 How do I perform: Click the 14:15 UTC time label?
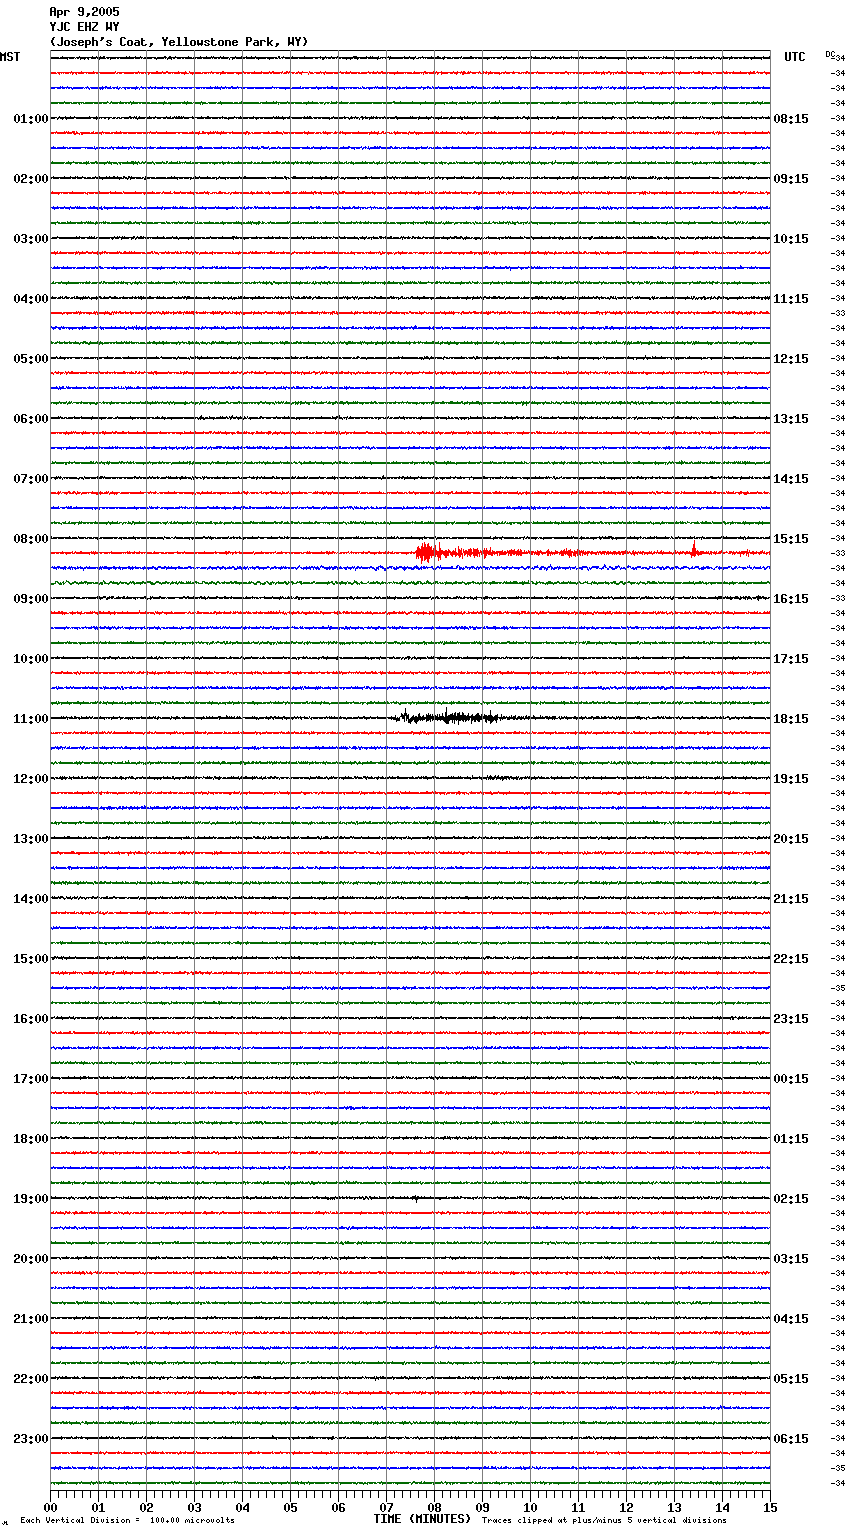pyautogui.click(x=791, y=479)
